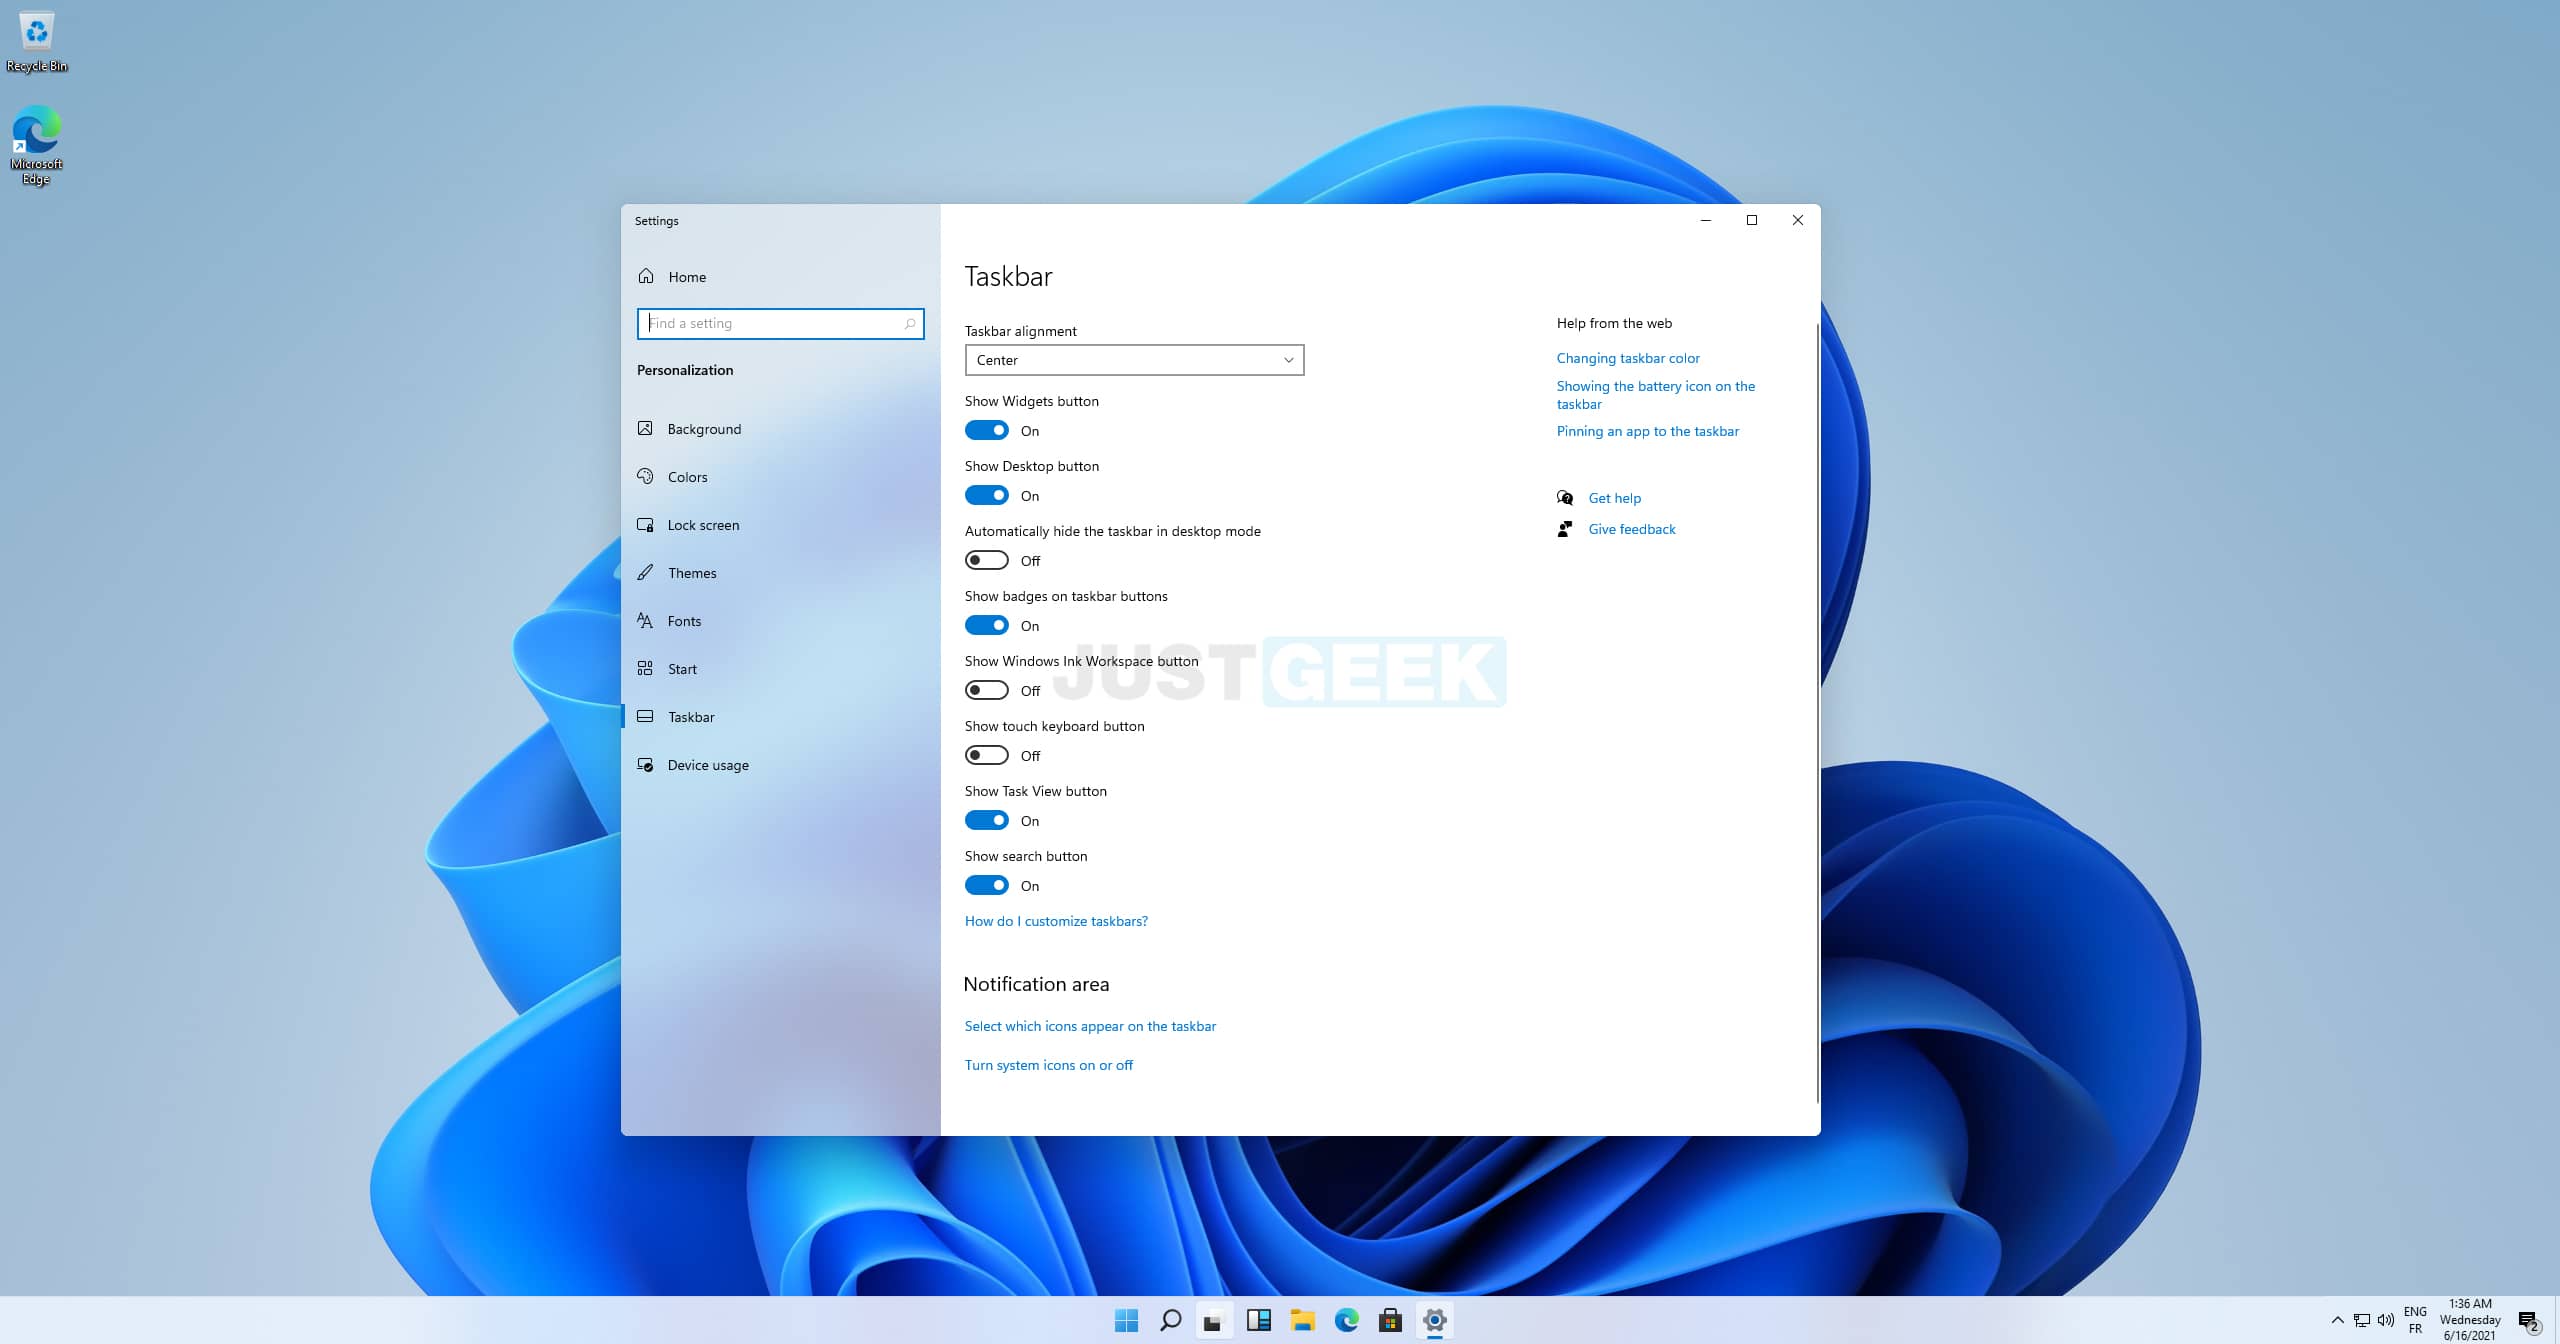The image size is (2560, 1344).
Task: Open the Background settings page
Action: [780, 429]
